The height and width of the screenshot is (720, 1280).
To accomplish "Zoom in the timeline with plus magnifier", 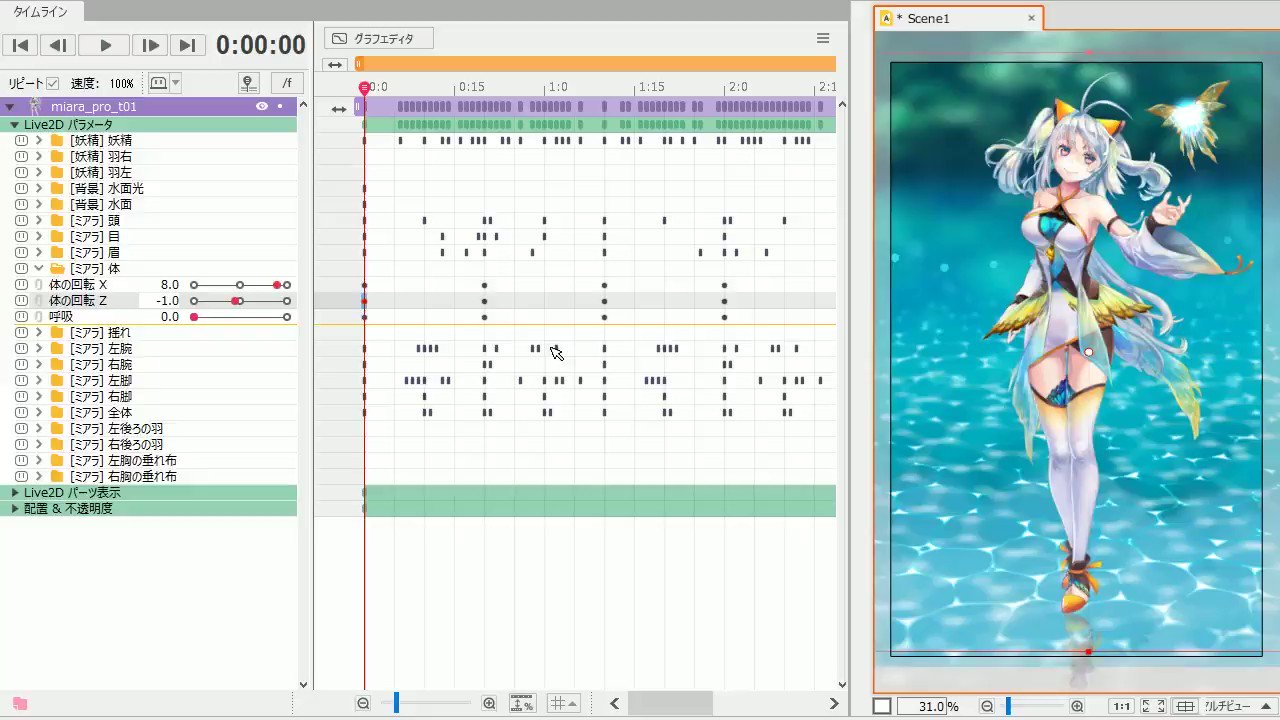I will tap(489, 704).
